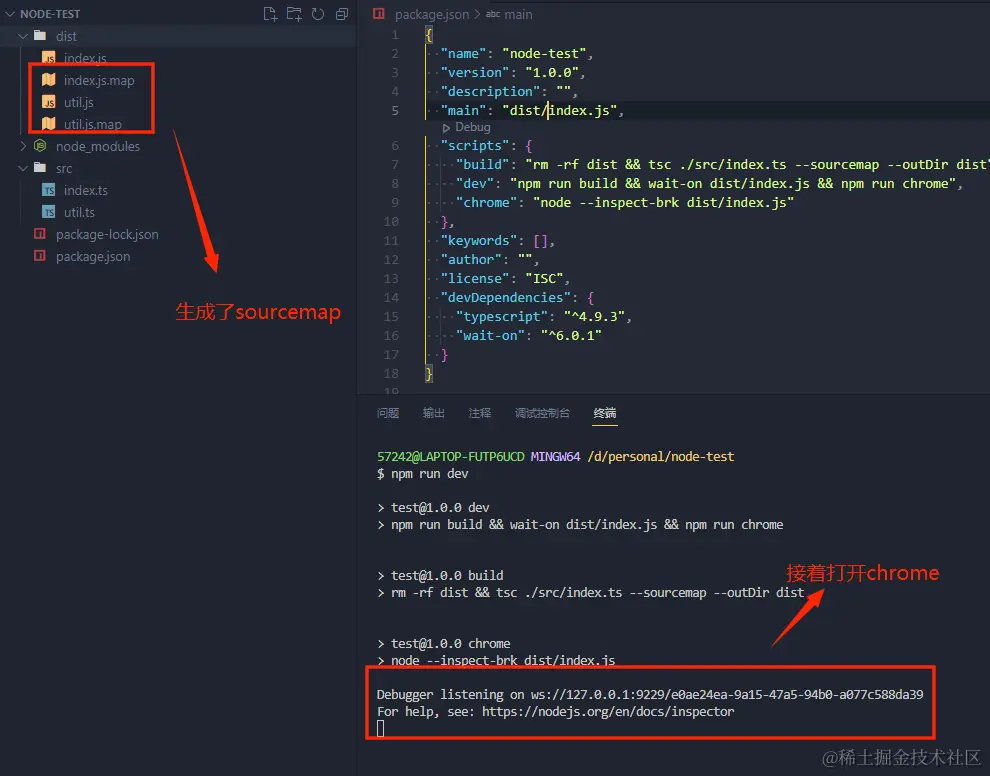This screenshot has width=990, height=776.
Task: Open index.js in dist folder
Action: pos(85,58)
